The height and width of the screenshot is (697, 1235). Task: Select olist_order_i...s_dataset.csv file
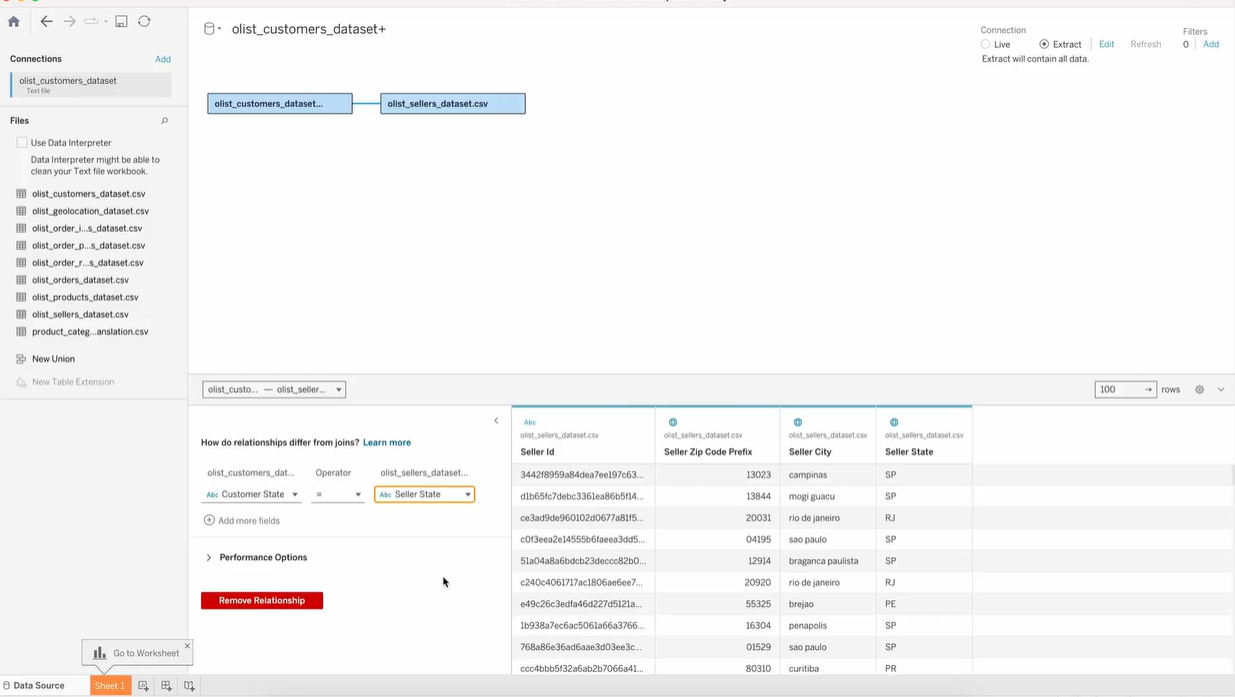click(87, 228)
